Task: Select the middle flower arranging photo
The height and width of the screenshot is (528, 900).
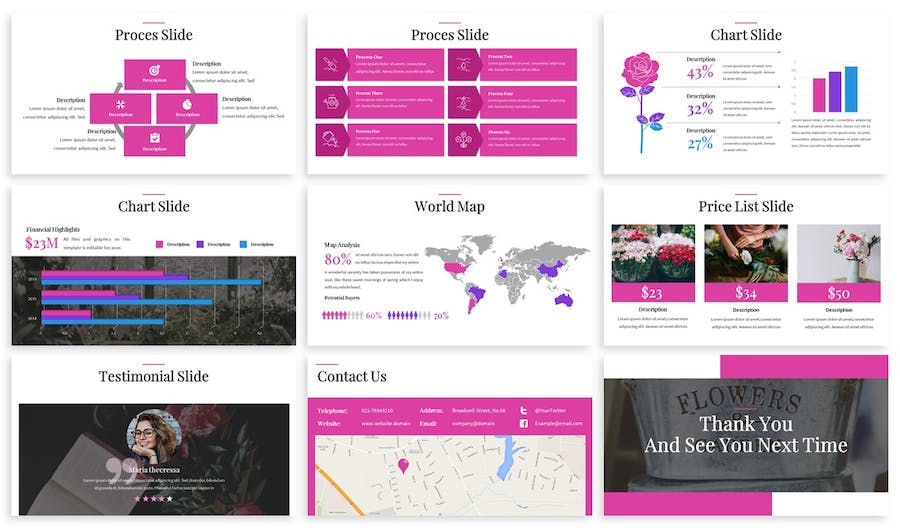Action: point(745,253)
